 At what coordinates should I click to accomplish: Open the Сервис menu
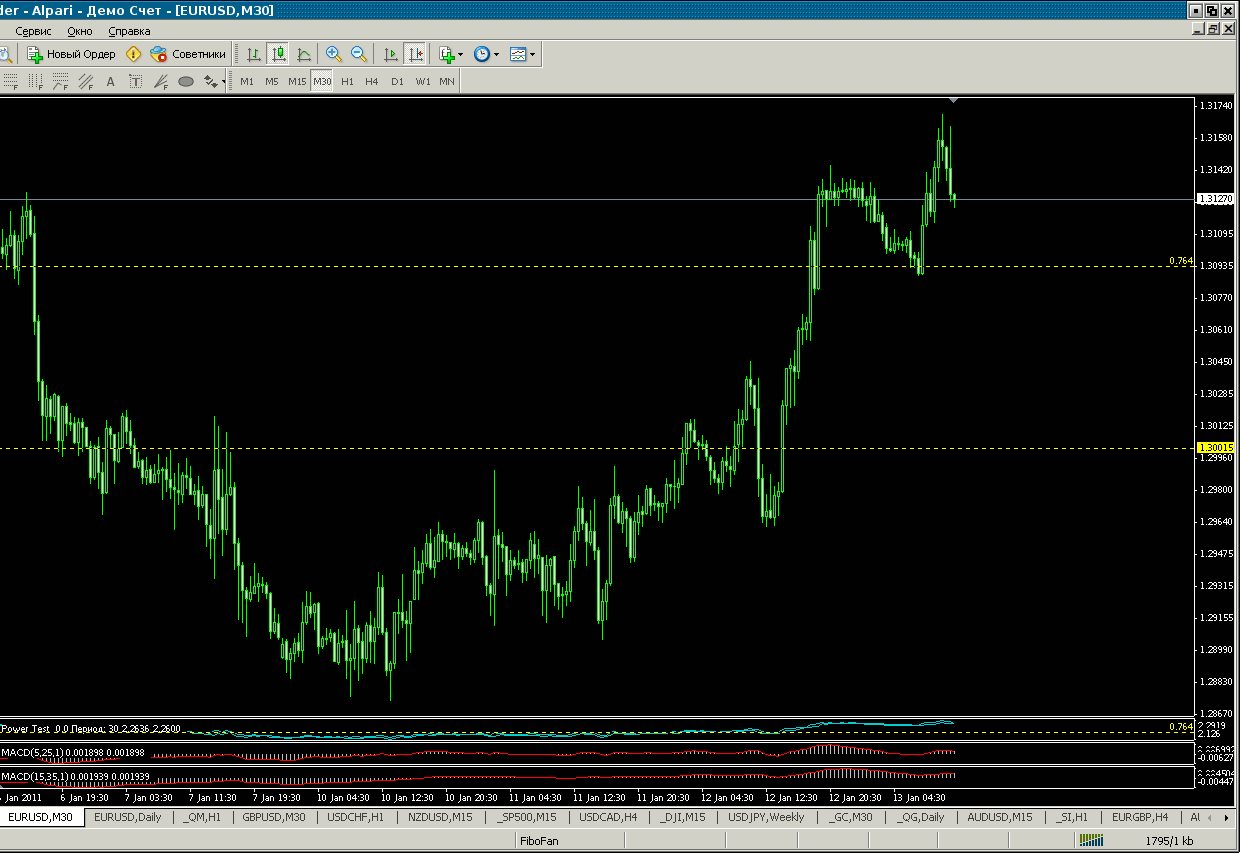click(33, 31)
